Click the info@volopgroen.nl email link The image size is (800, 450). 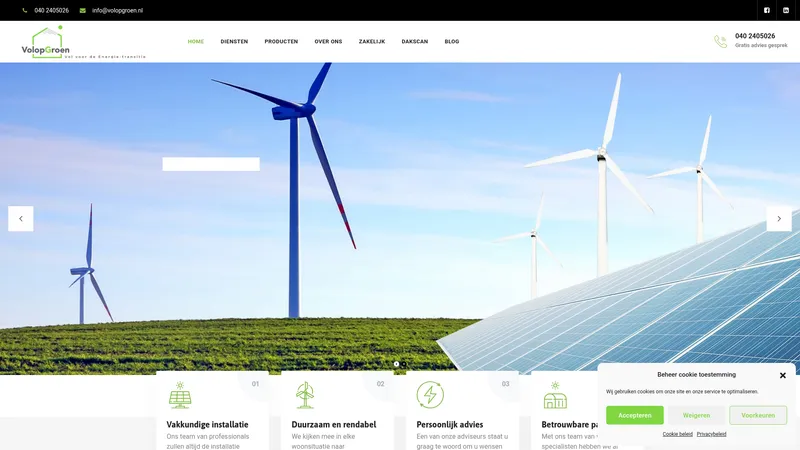point(117,10)
